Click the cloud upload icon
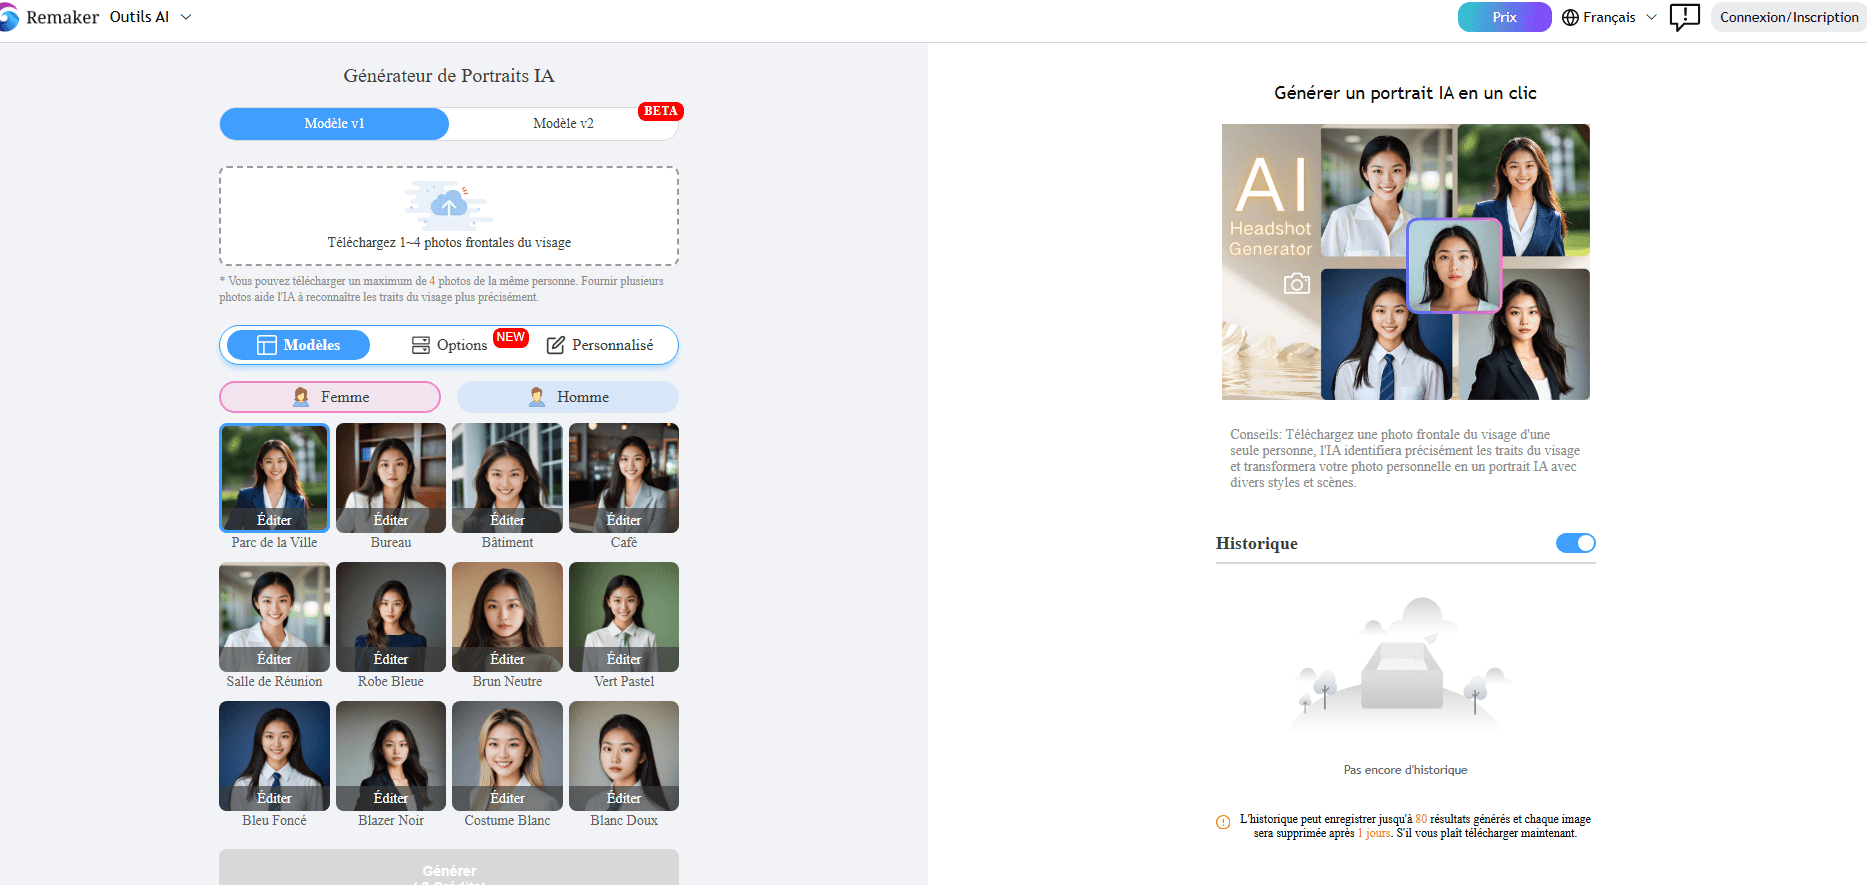Image resolution: width=1867 pixels, height=885 pixels. [x=449, y=205]
